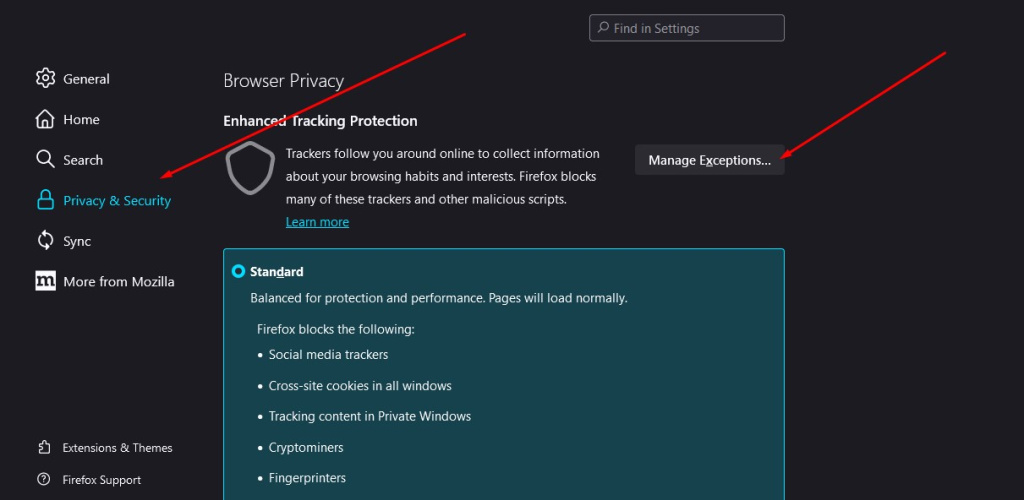The width and height of the screenshot is (1024, 500).
Task: Click the Sync arrows icon
Action: pos(45,241)
